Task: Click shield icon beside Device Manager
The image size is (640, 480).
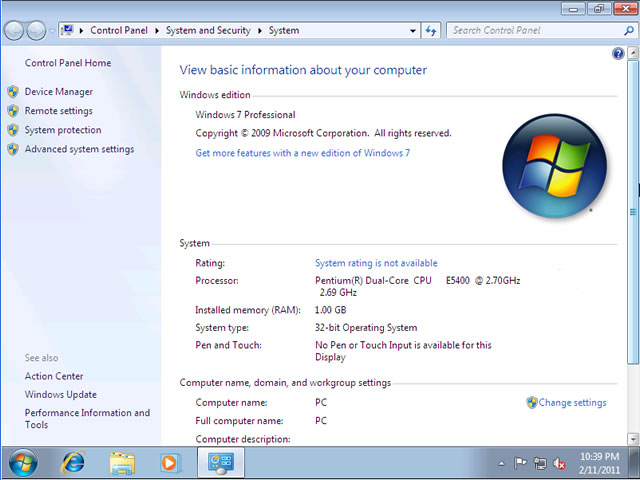Action: coord(13,92)
